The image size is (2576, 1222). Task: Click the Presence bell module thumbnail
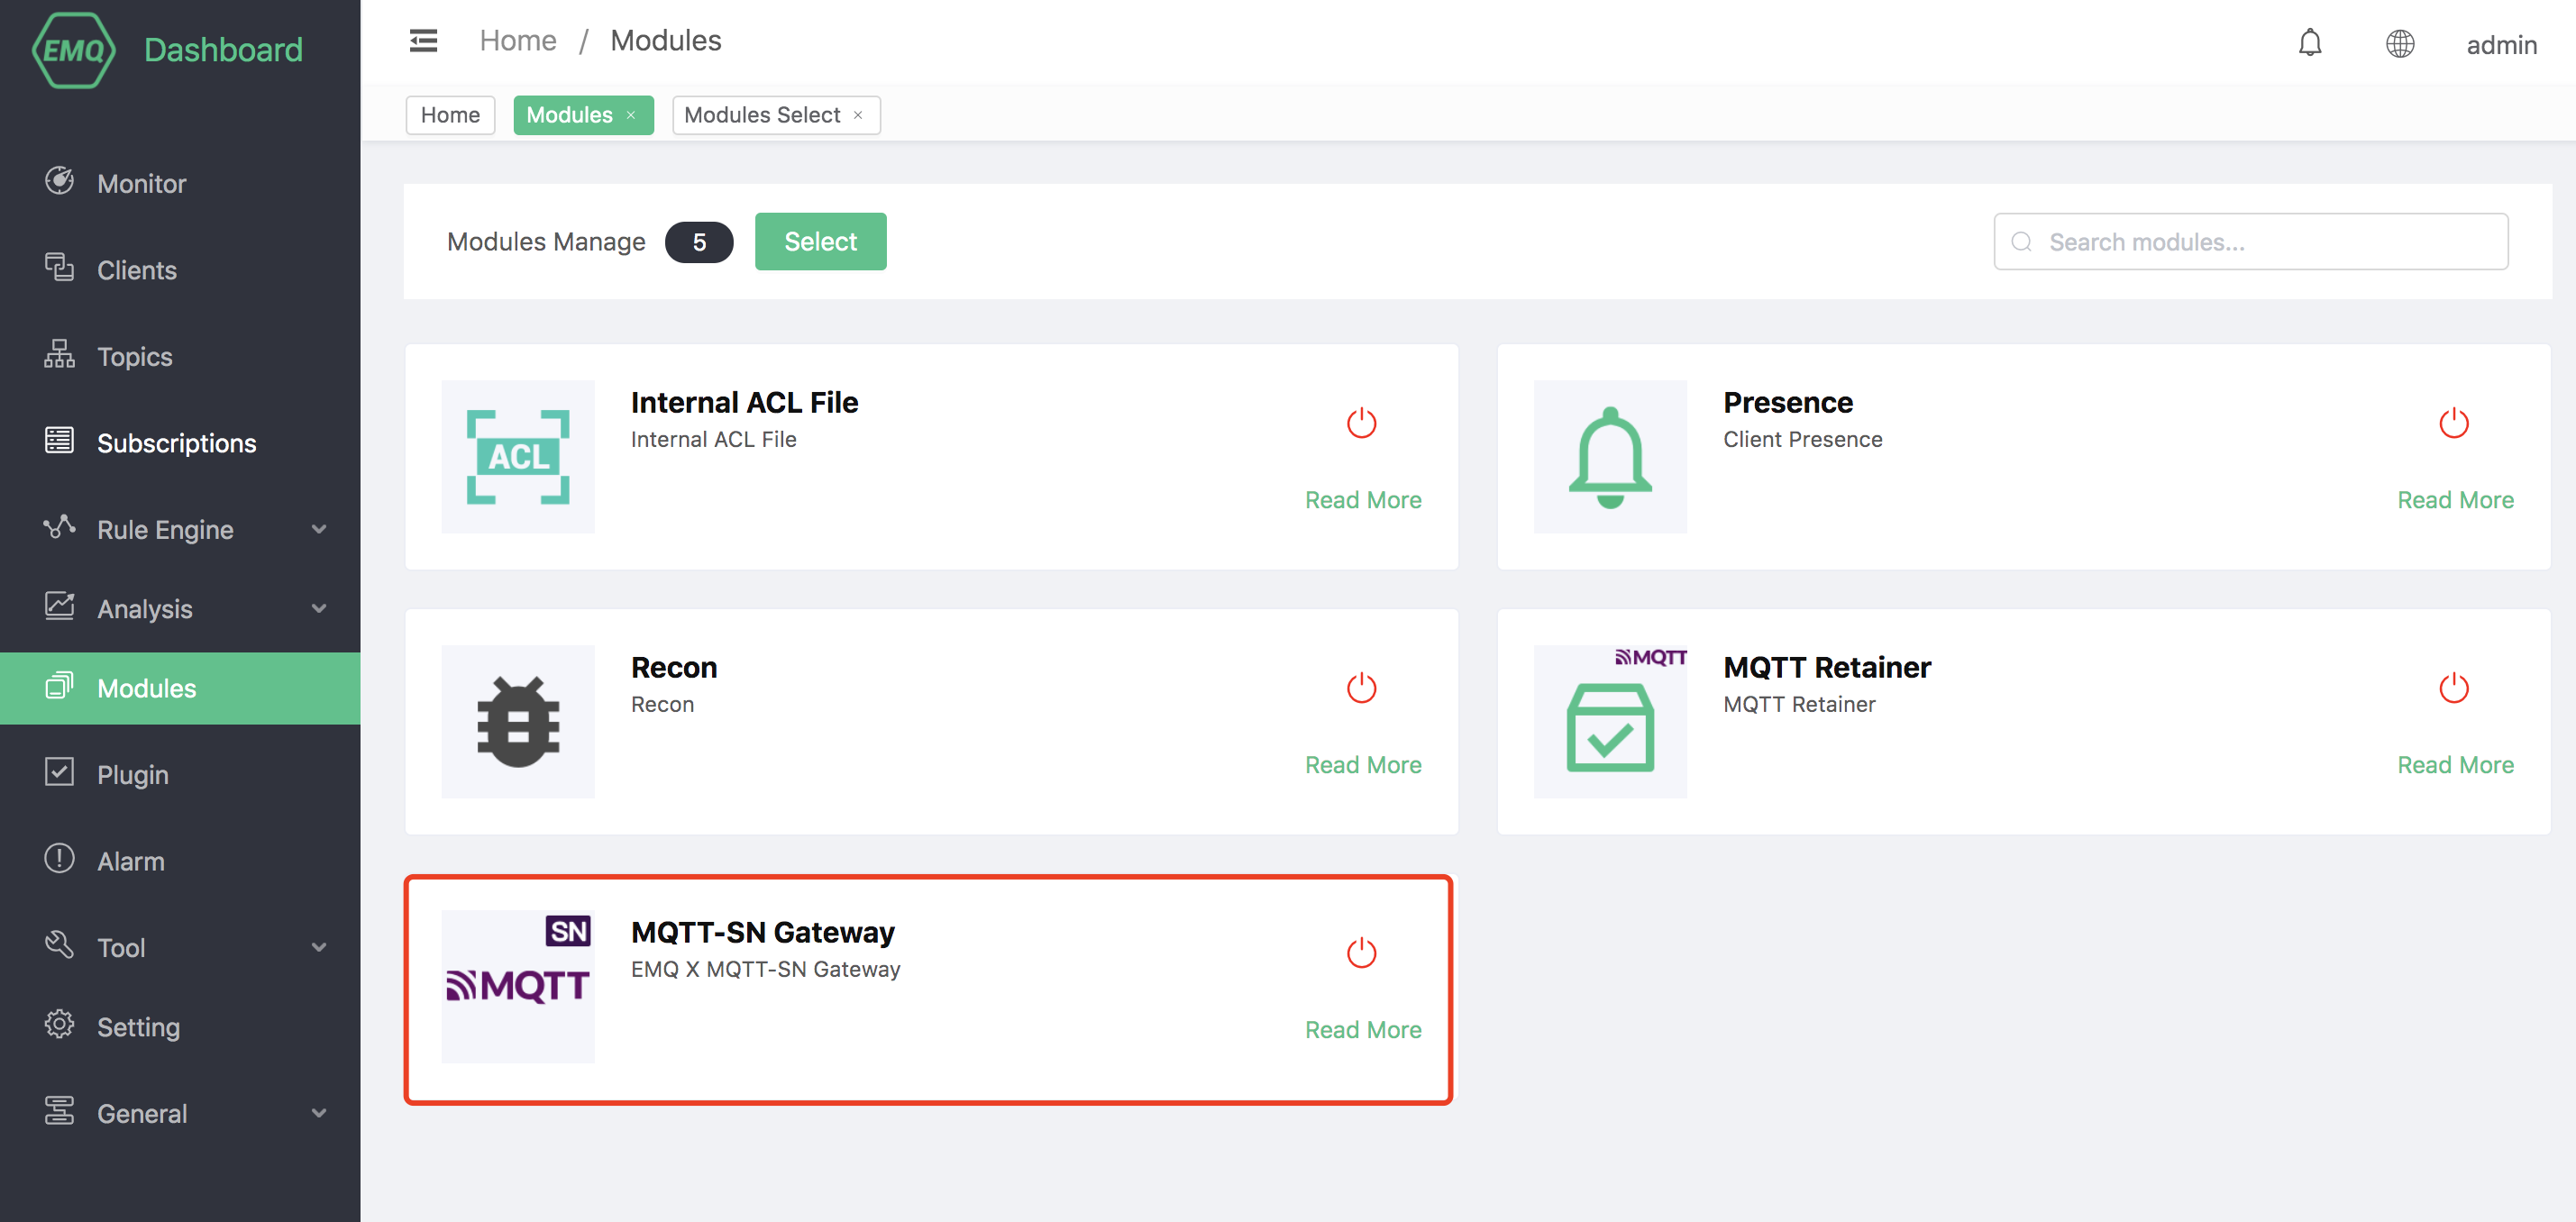(x=1610, y=456)
